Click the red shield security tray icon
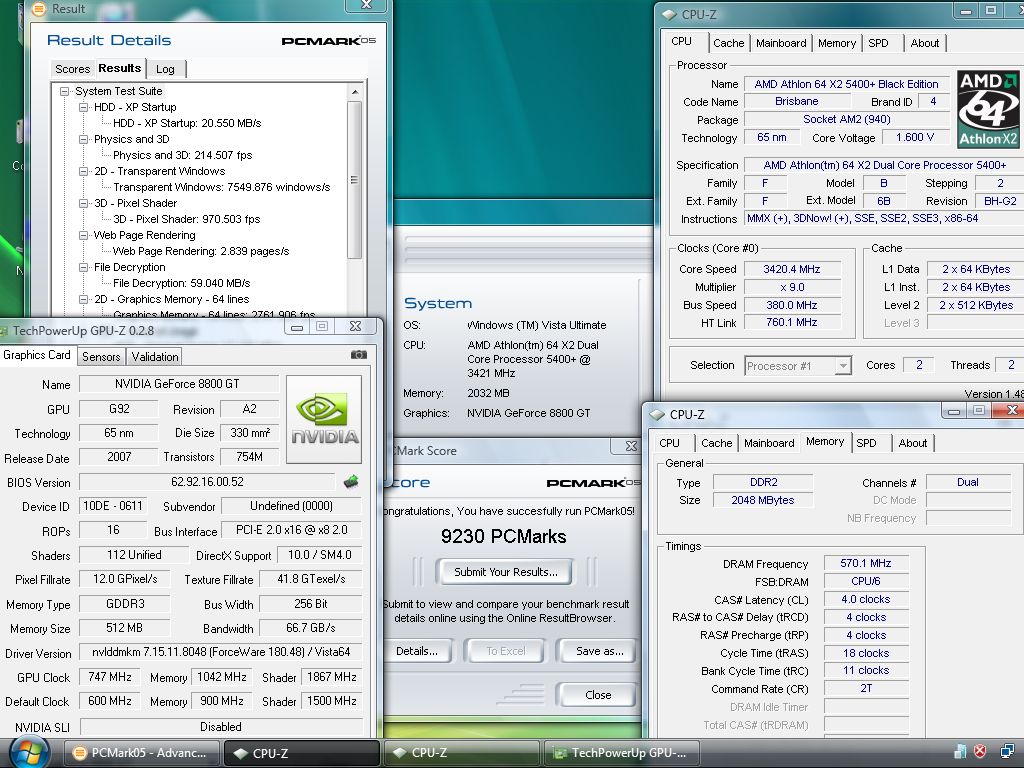Image resolution: width=1024 pixels, height=768 pixels. click(x=980, y=752)
